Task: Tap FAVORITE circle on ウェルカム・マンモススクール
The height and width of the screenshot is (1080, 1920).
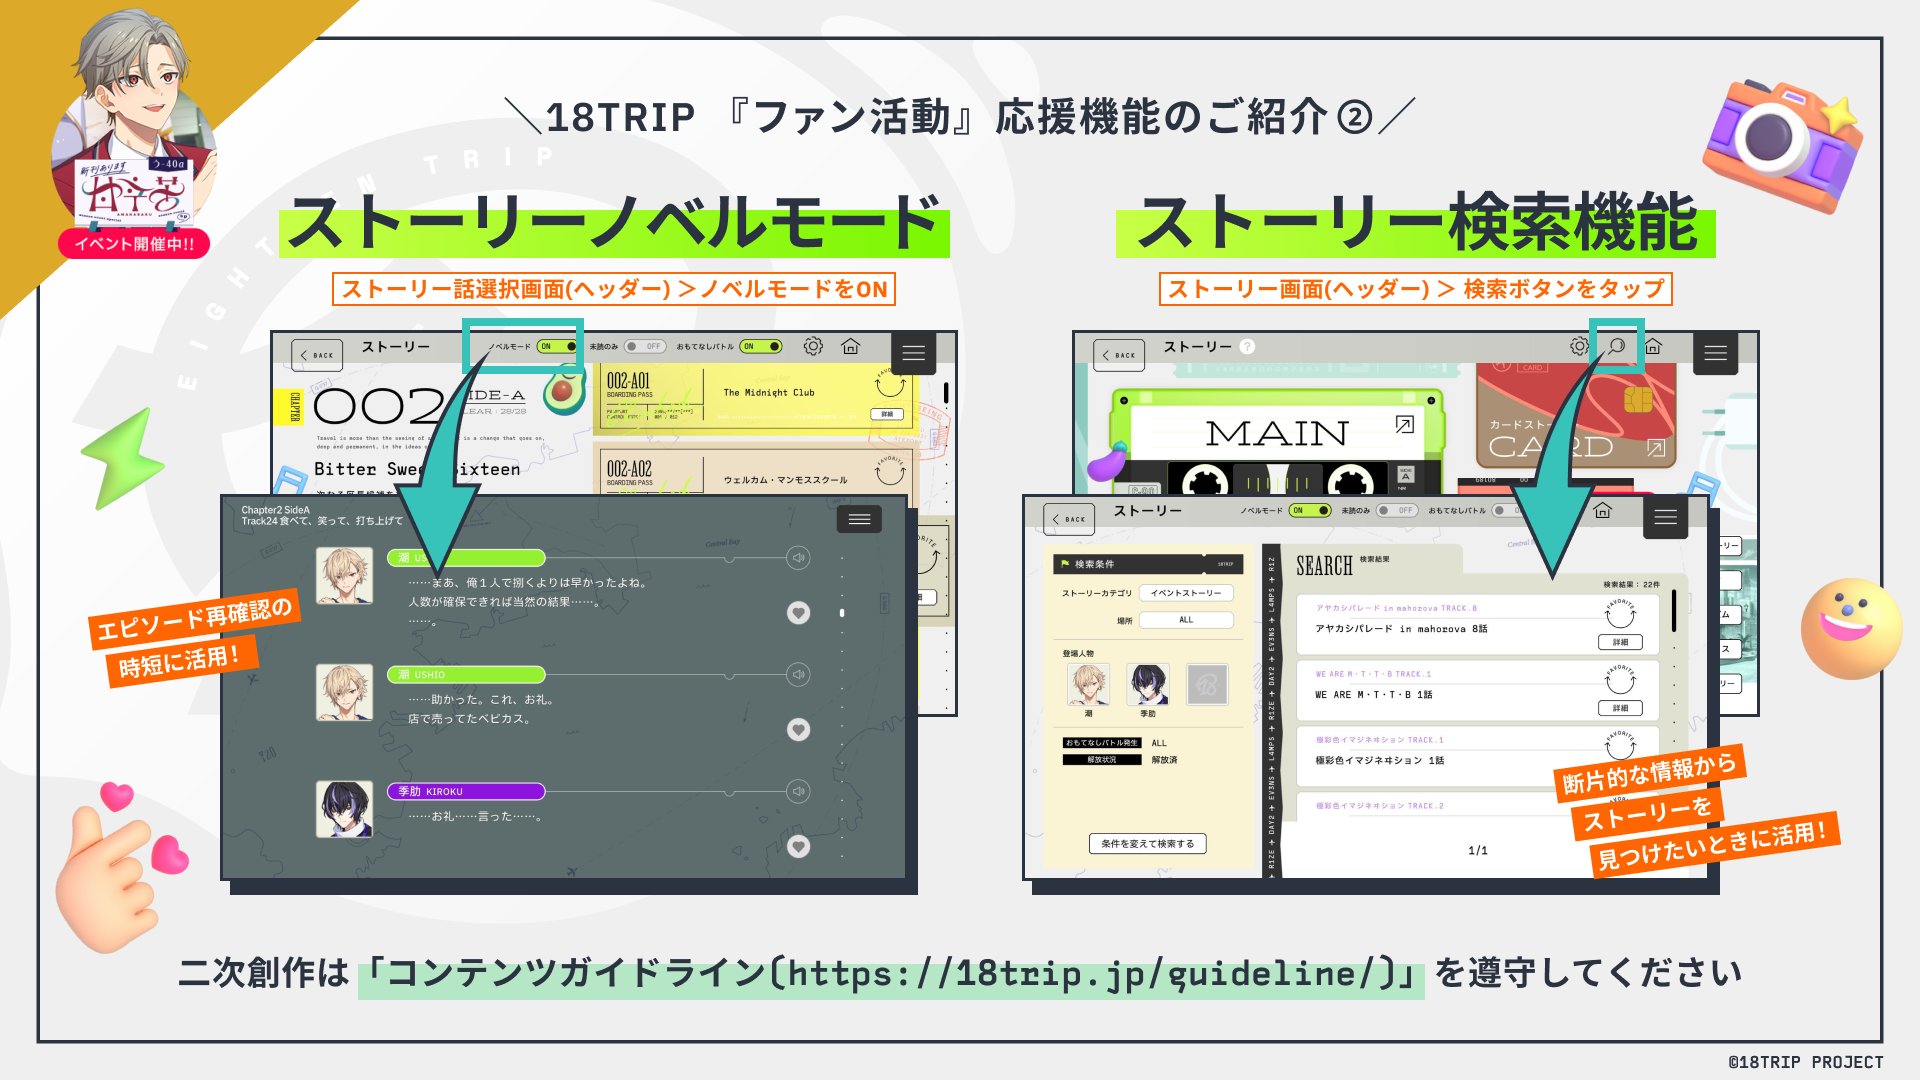Action: (889, 470)
